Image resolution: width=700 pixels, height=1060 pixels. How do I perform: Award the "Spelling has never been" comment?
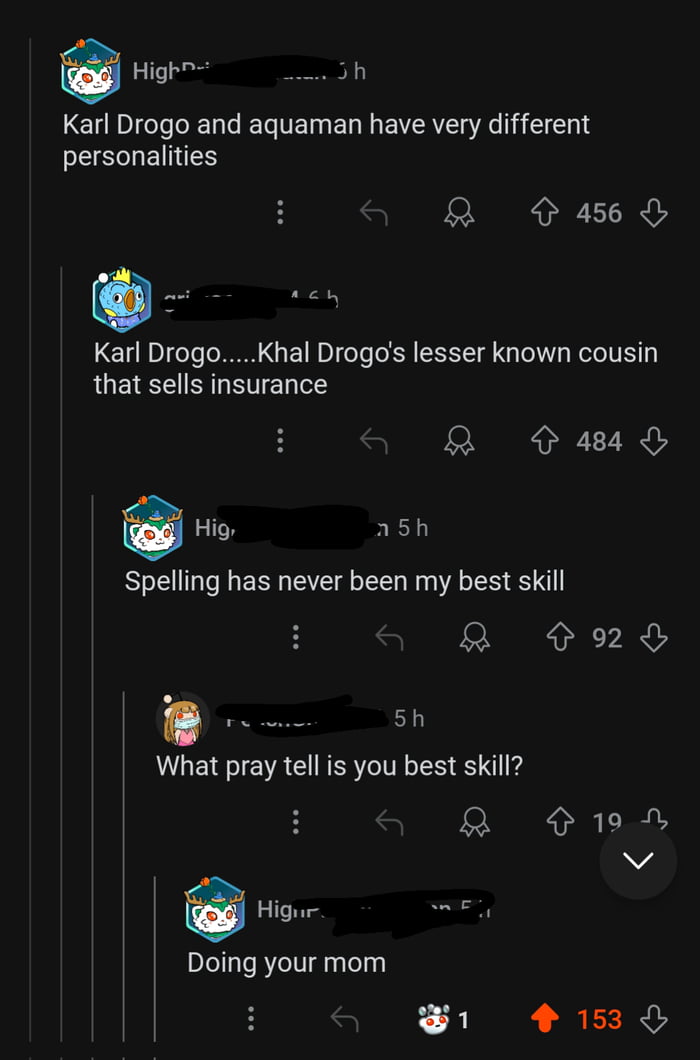click(476, 637)
